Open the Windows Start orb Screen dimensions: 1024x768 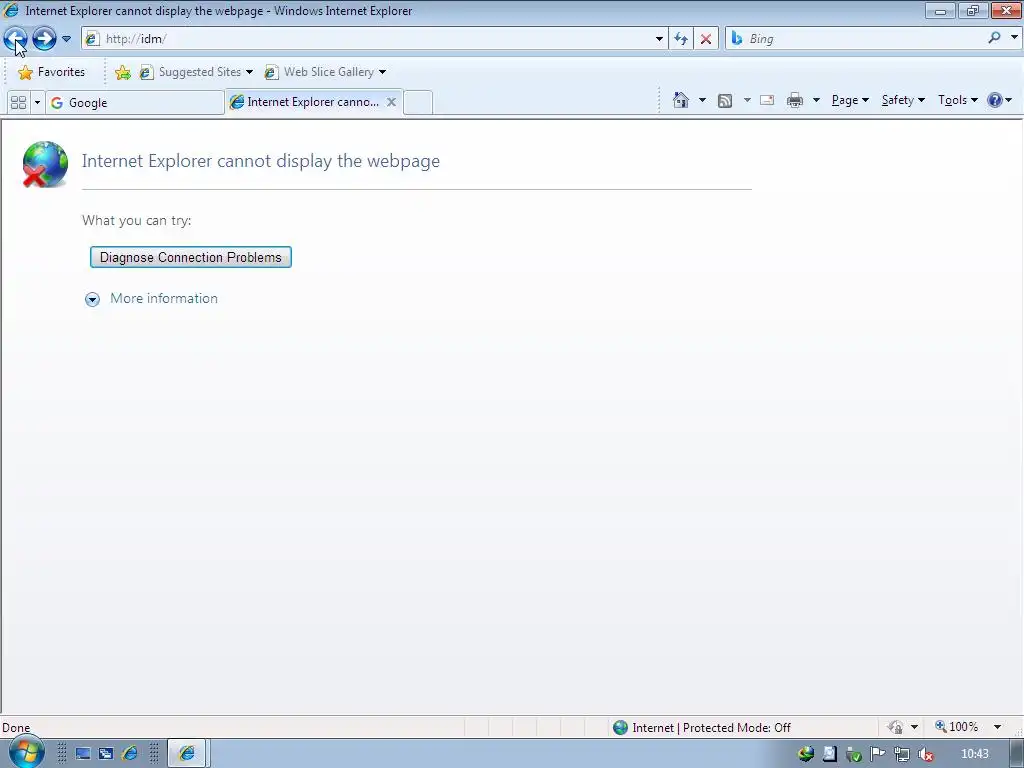(26, 753)
